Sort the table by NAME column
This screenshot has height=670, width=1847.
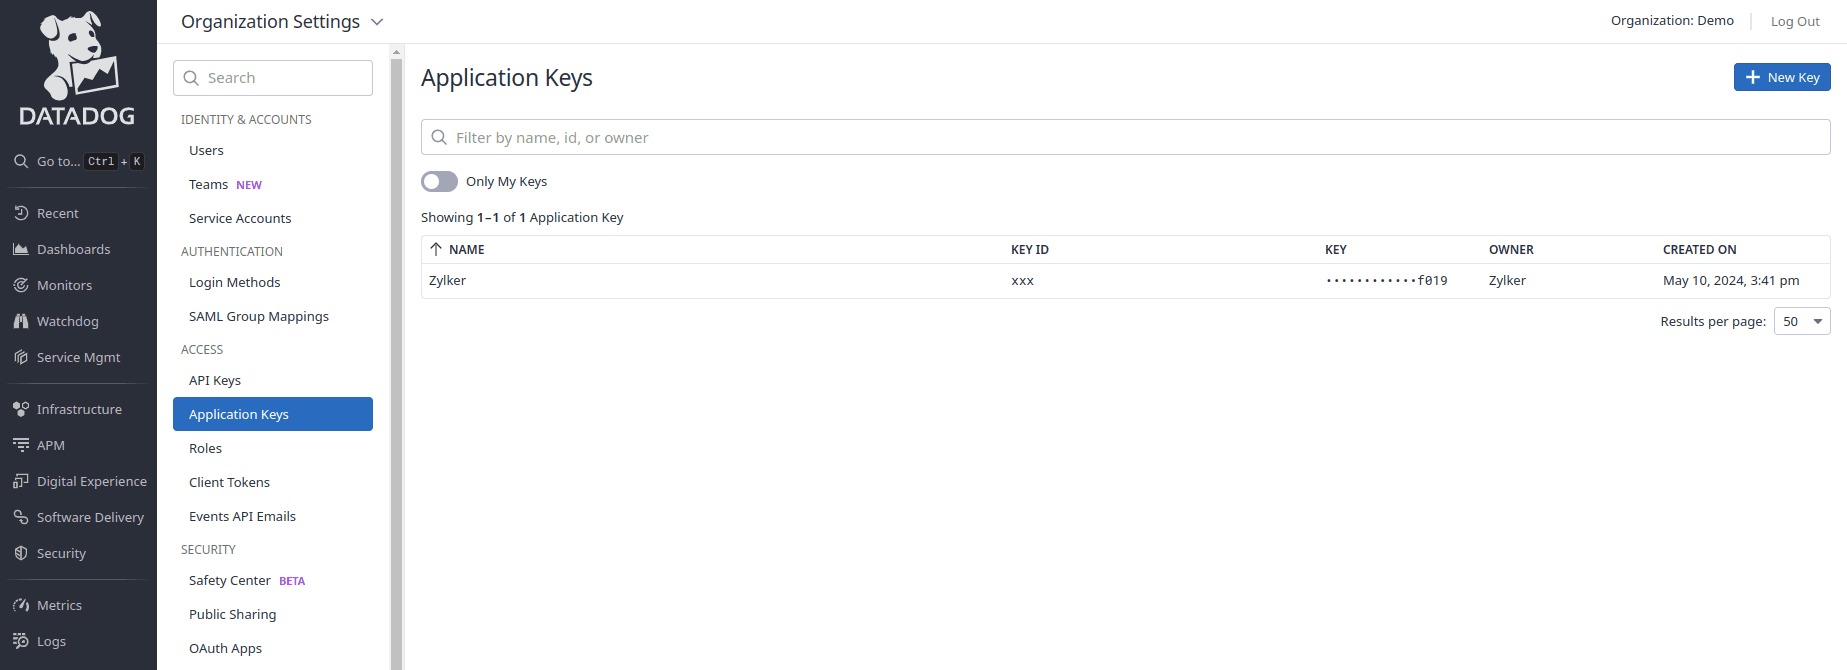point(466,250)
